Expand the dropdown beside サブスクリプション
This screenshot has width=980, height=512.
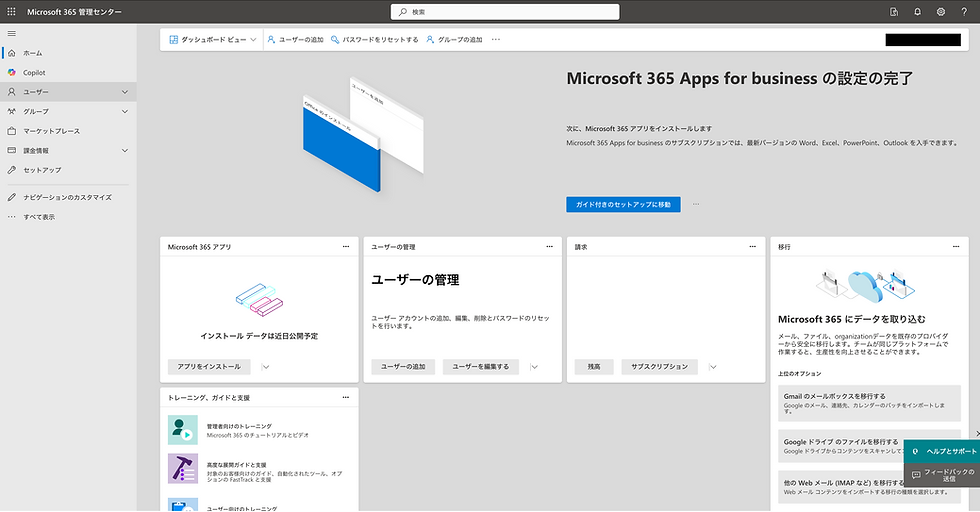(x=713, y=367)
